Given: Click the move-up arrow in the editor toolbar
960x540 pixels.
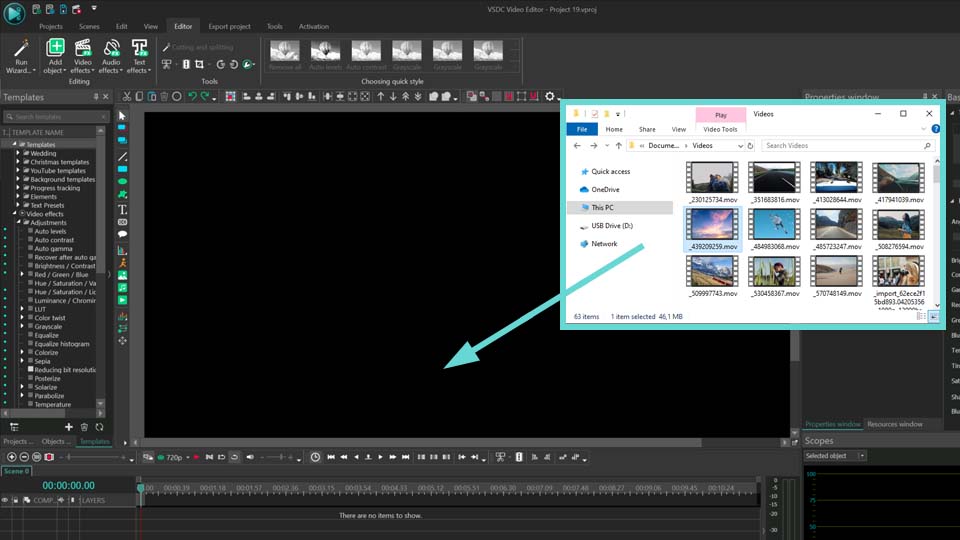Looking at the screenshot, I should 381,97.
